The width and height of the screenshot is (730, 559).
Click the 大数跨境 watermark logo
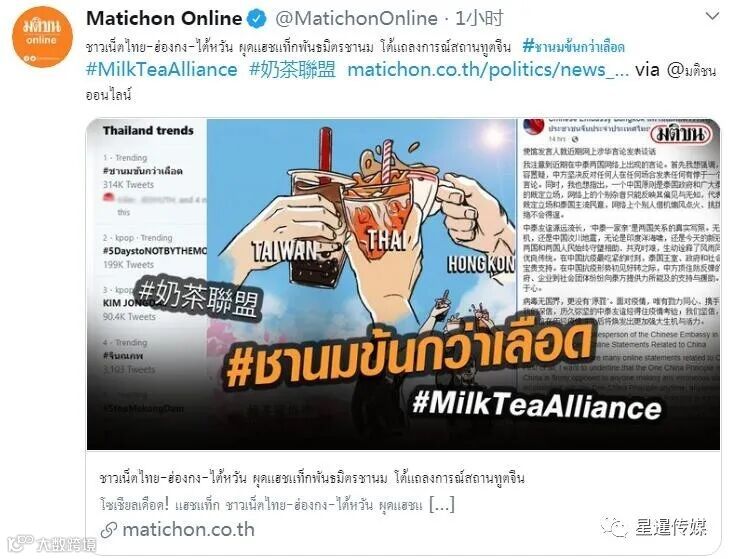pos(52,543)
